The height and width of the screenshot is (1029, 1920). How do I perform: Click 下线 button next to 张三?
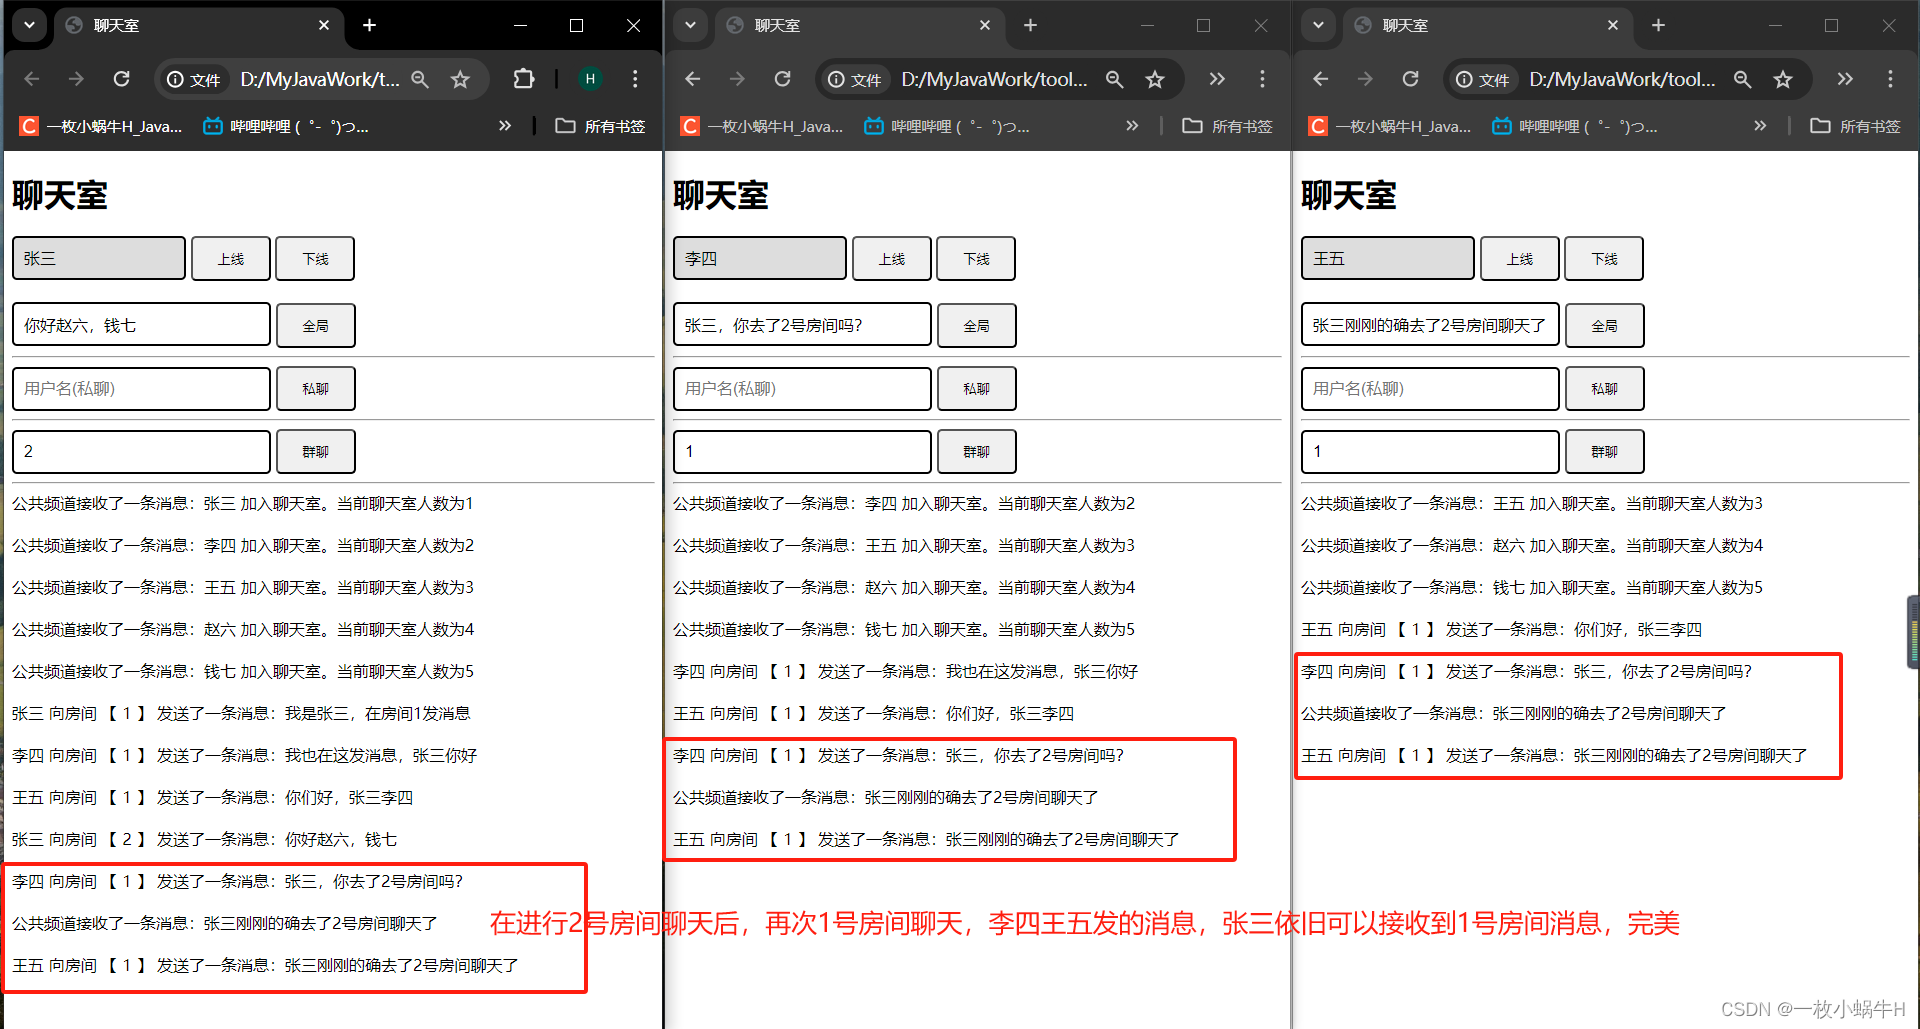click(x=315, y=259)
